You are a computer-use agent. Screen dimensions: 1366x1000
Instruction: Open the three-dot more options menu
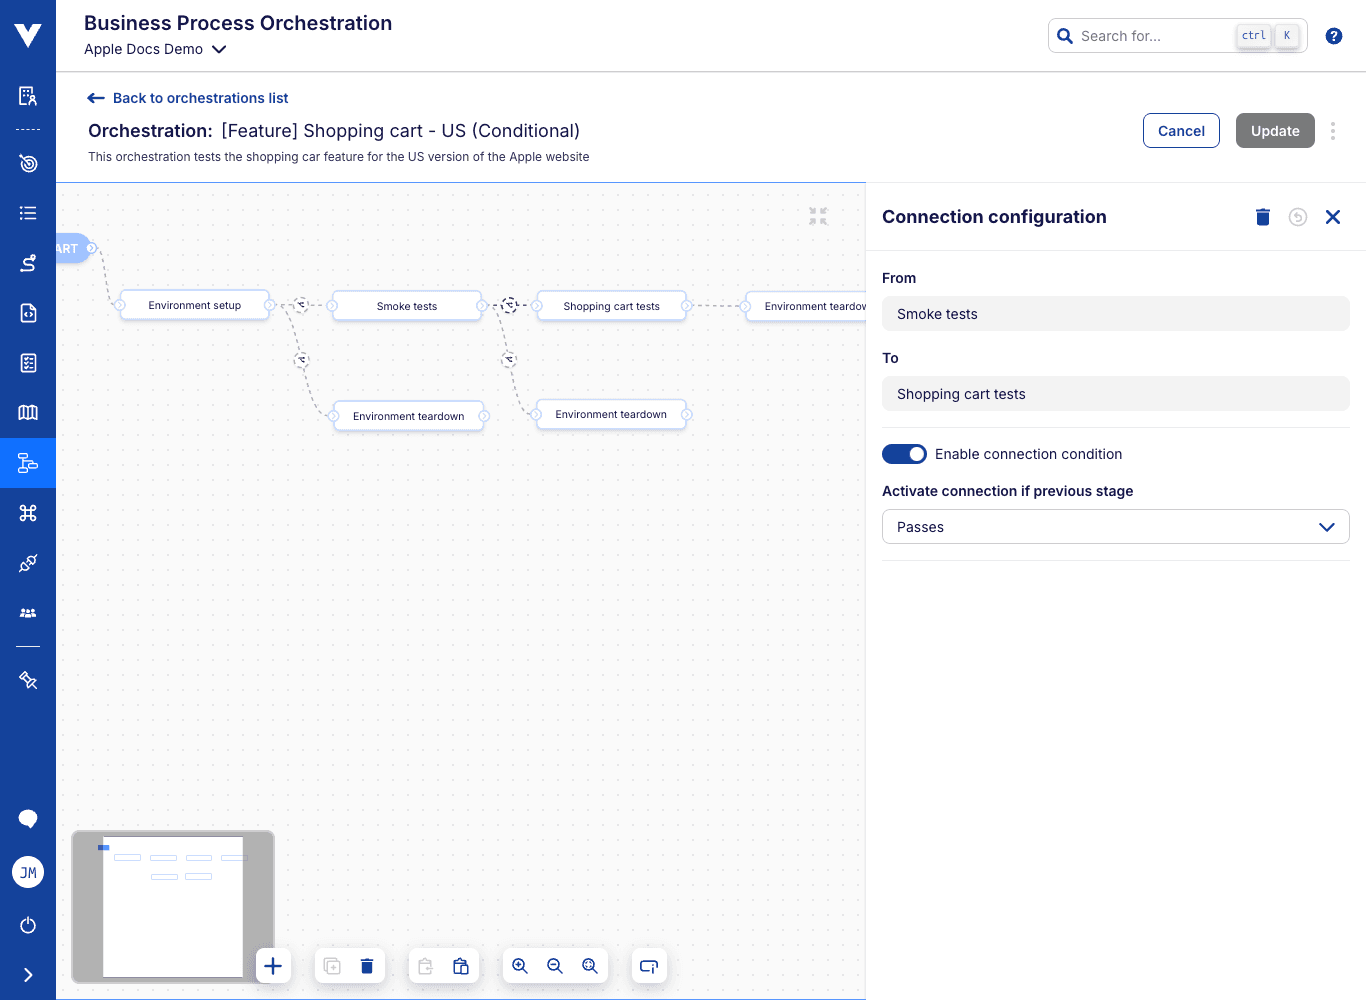click(x=1333, y=131)
